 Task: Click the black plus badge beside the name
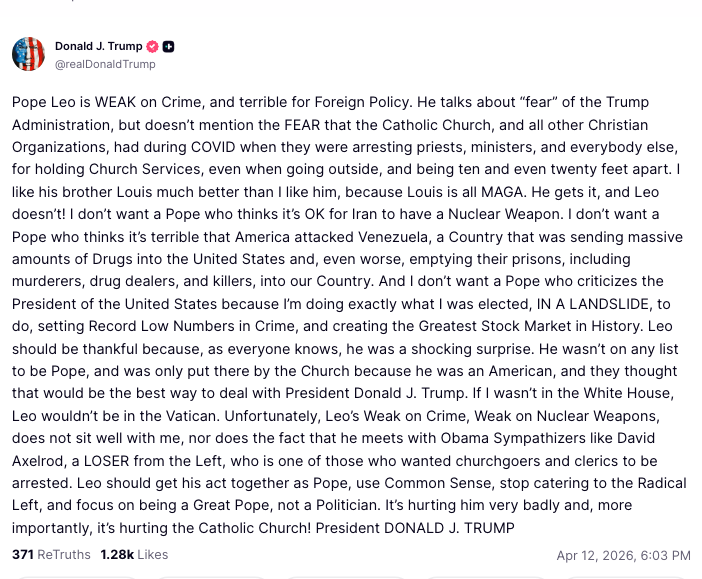click(169, 46)
